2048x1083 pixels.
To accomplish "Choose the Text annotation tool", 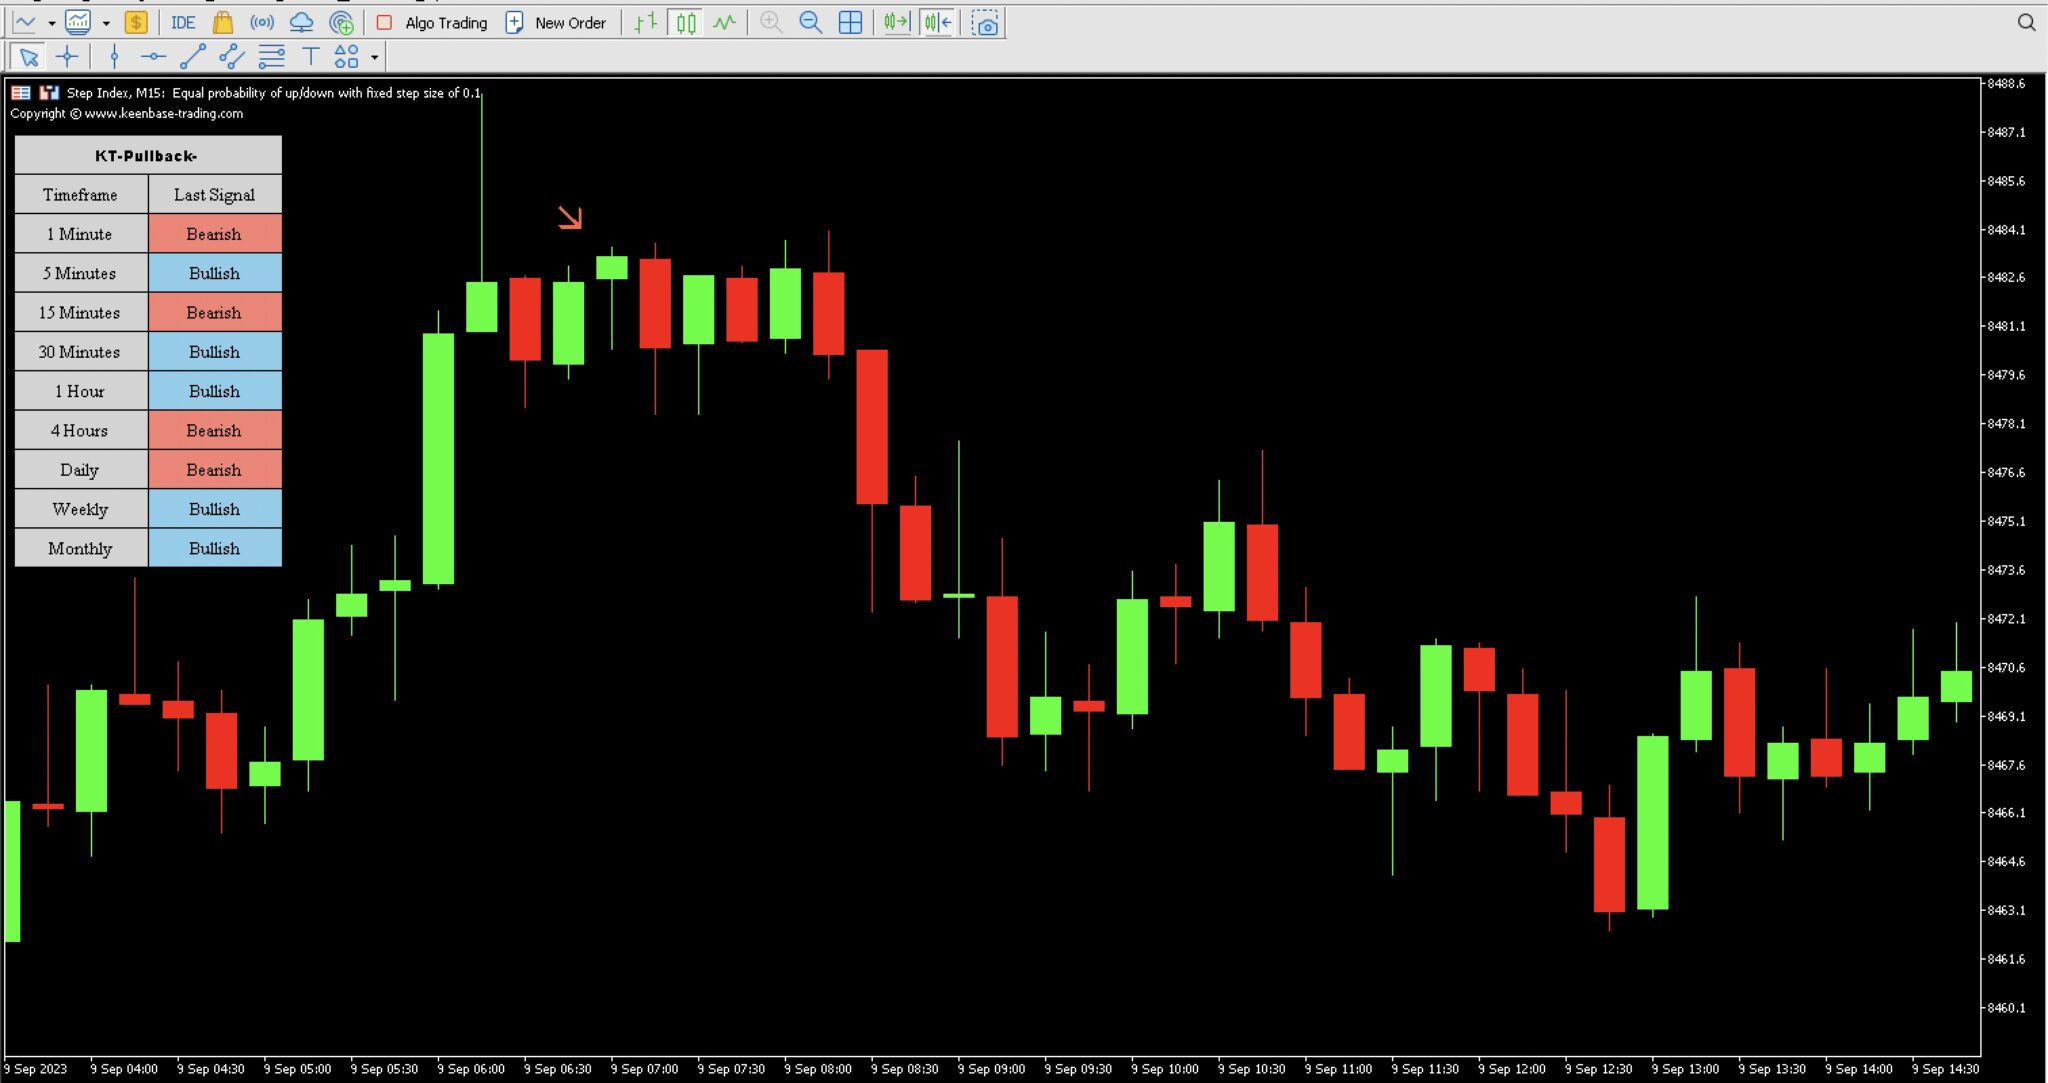I will tap(310, 57).
